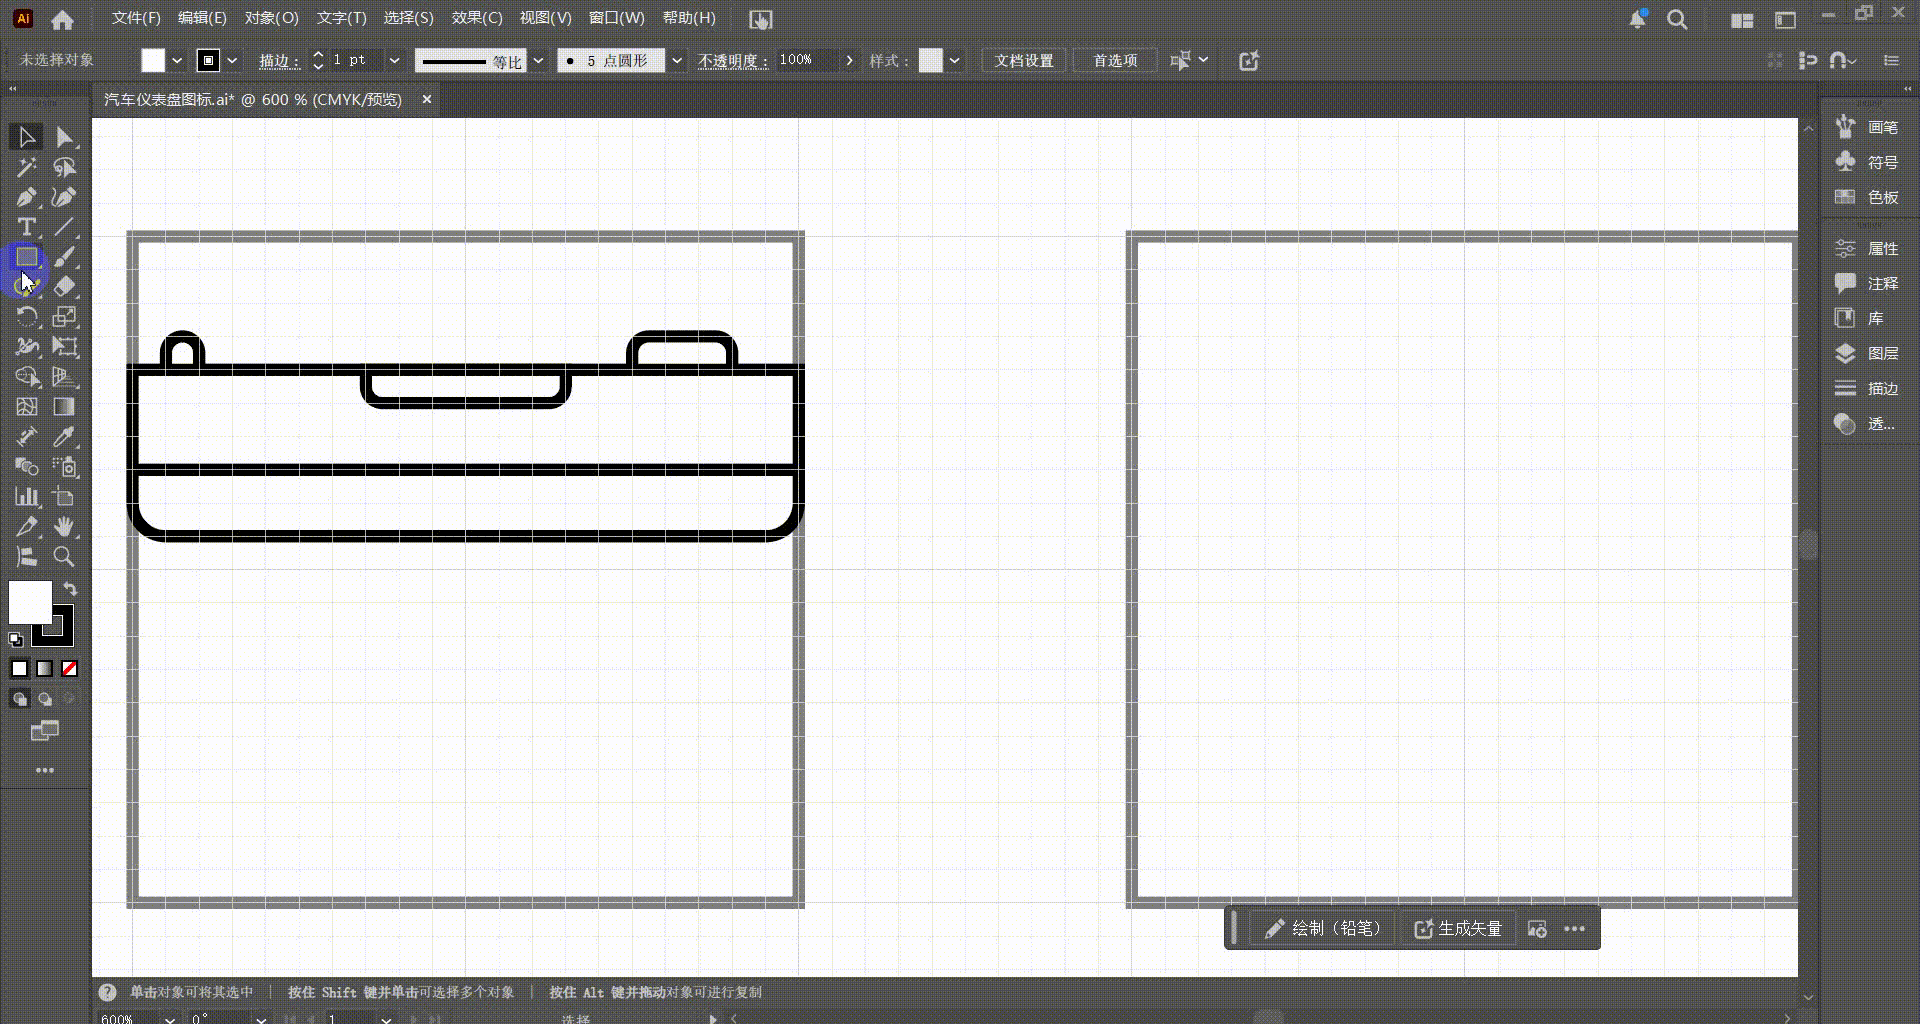Screen dimensions: 1920x1024
Task: Change the screen mode
Action: coord(45,732)
